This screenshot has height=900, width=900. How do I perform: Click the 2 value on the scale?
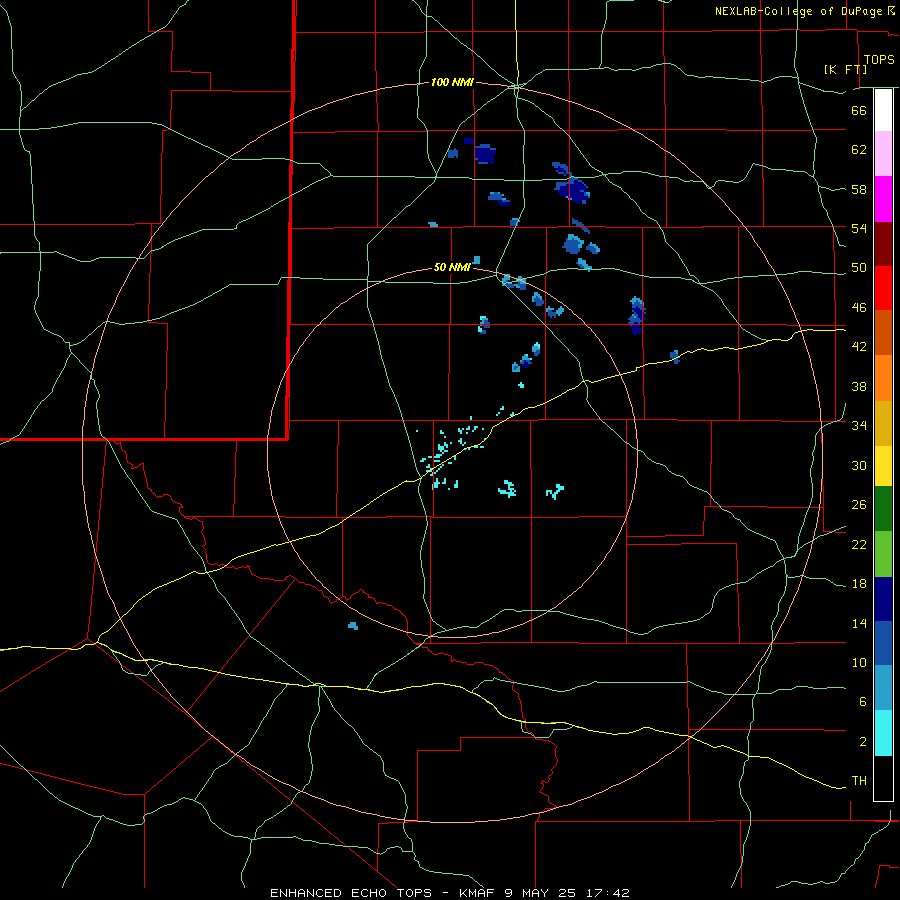click(x=862, y=741)
